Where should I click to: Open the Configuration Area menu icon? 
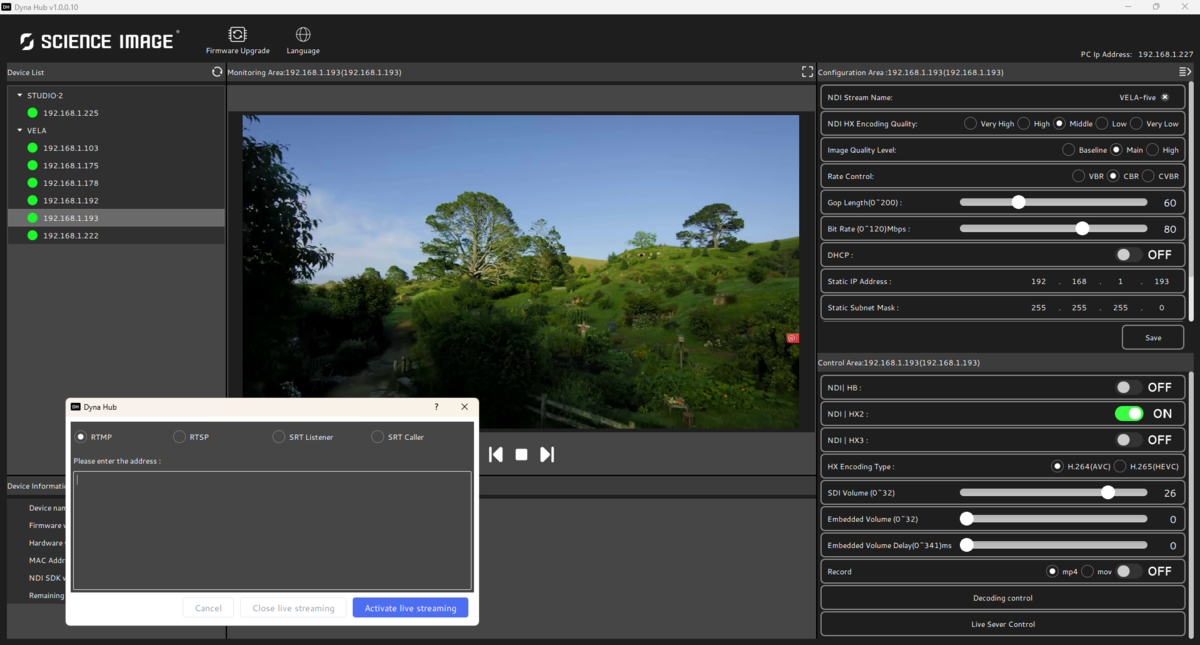point(1185,72)
